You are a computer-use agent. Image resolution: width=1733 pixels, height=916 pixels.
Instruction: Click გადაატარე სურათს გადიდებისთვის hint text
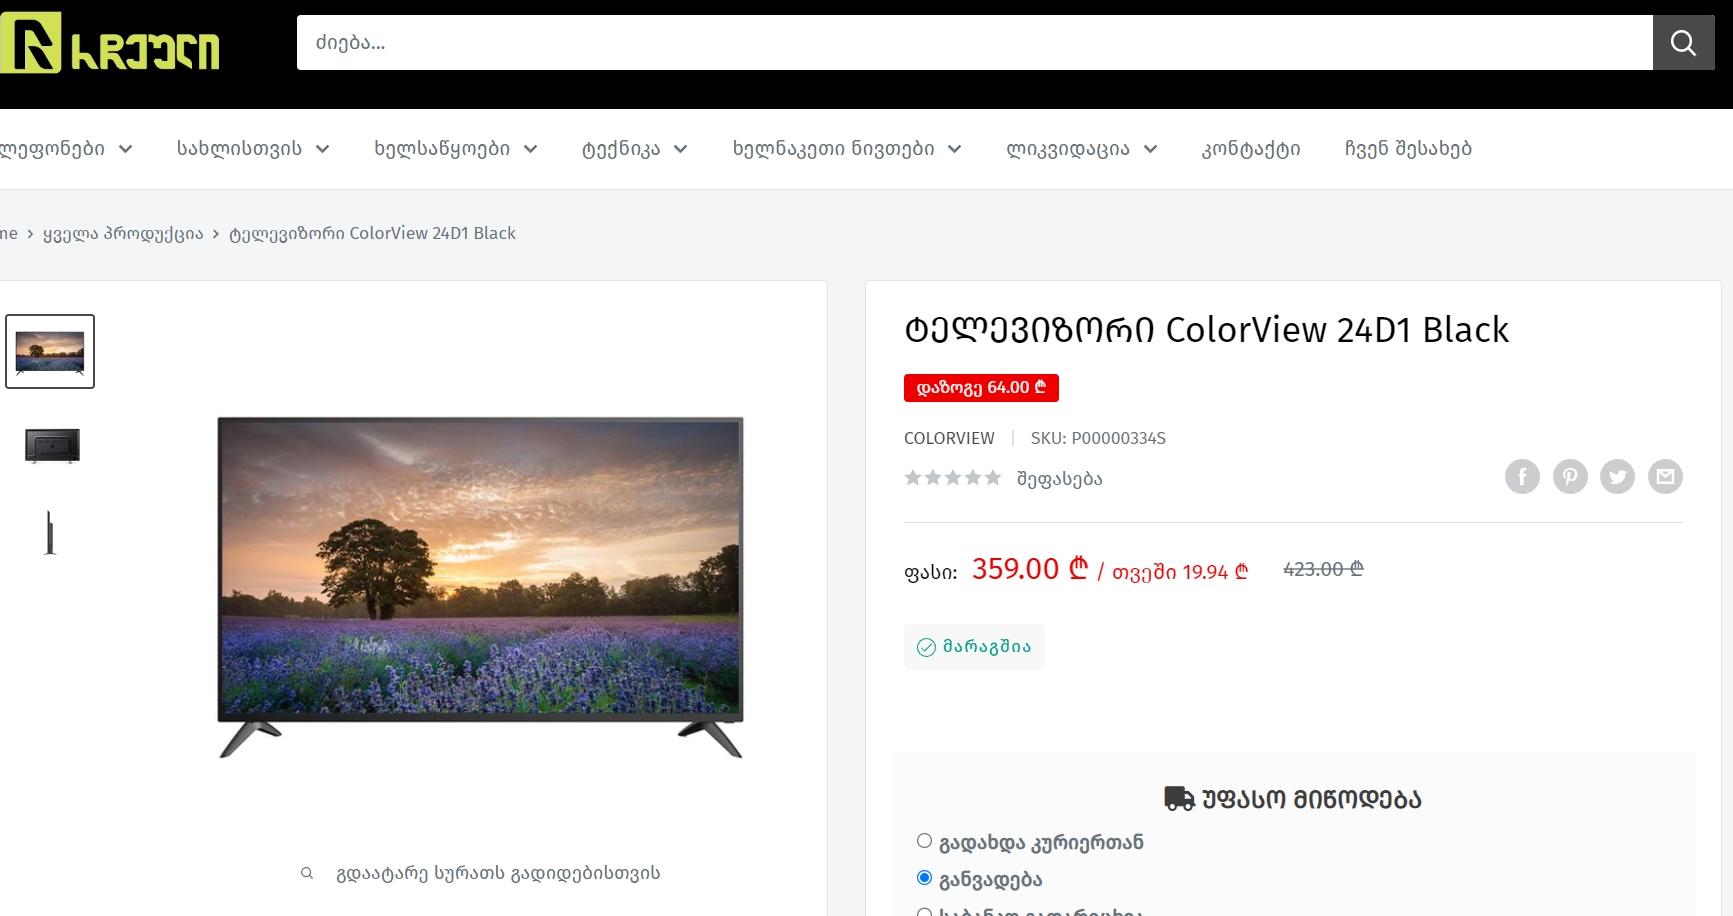point(498,873)
